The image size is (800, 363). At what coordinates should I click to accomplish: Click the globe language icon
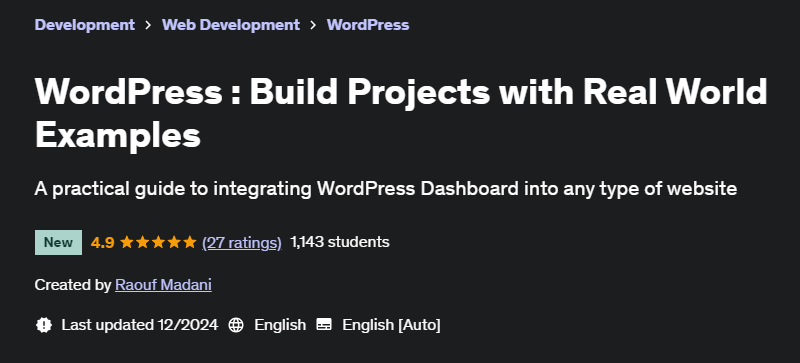236,325
